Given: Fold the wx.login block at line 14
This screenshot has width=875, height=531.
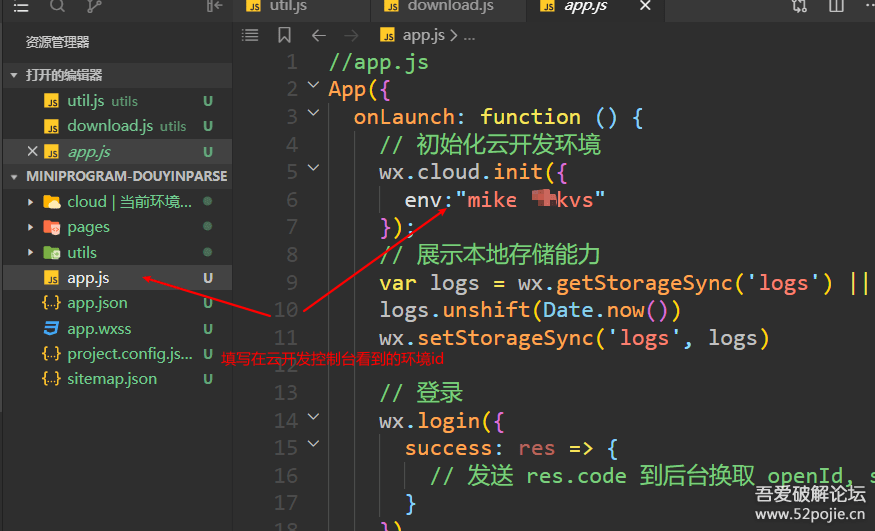Looking at the screenshot, I should (x=314, y=417).
